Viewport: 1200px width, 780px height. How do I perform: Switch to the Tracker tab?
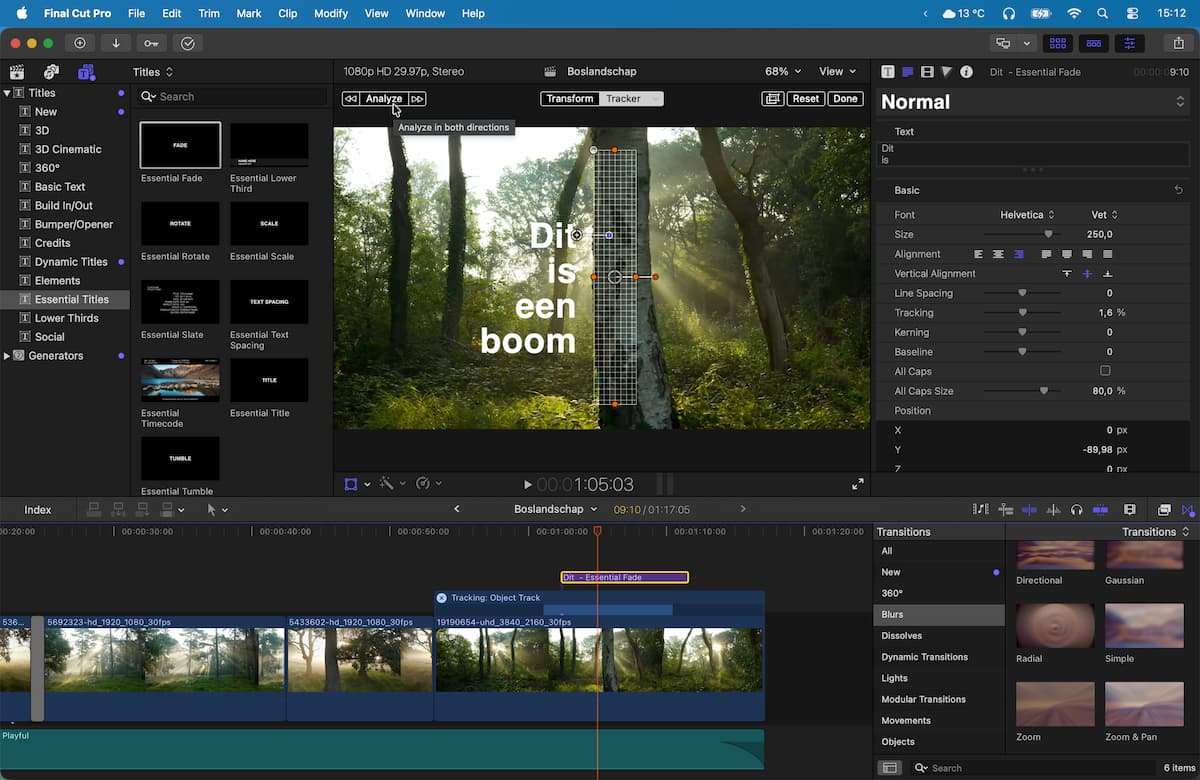631,99
